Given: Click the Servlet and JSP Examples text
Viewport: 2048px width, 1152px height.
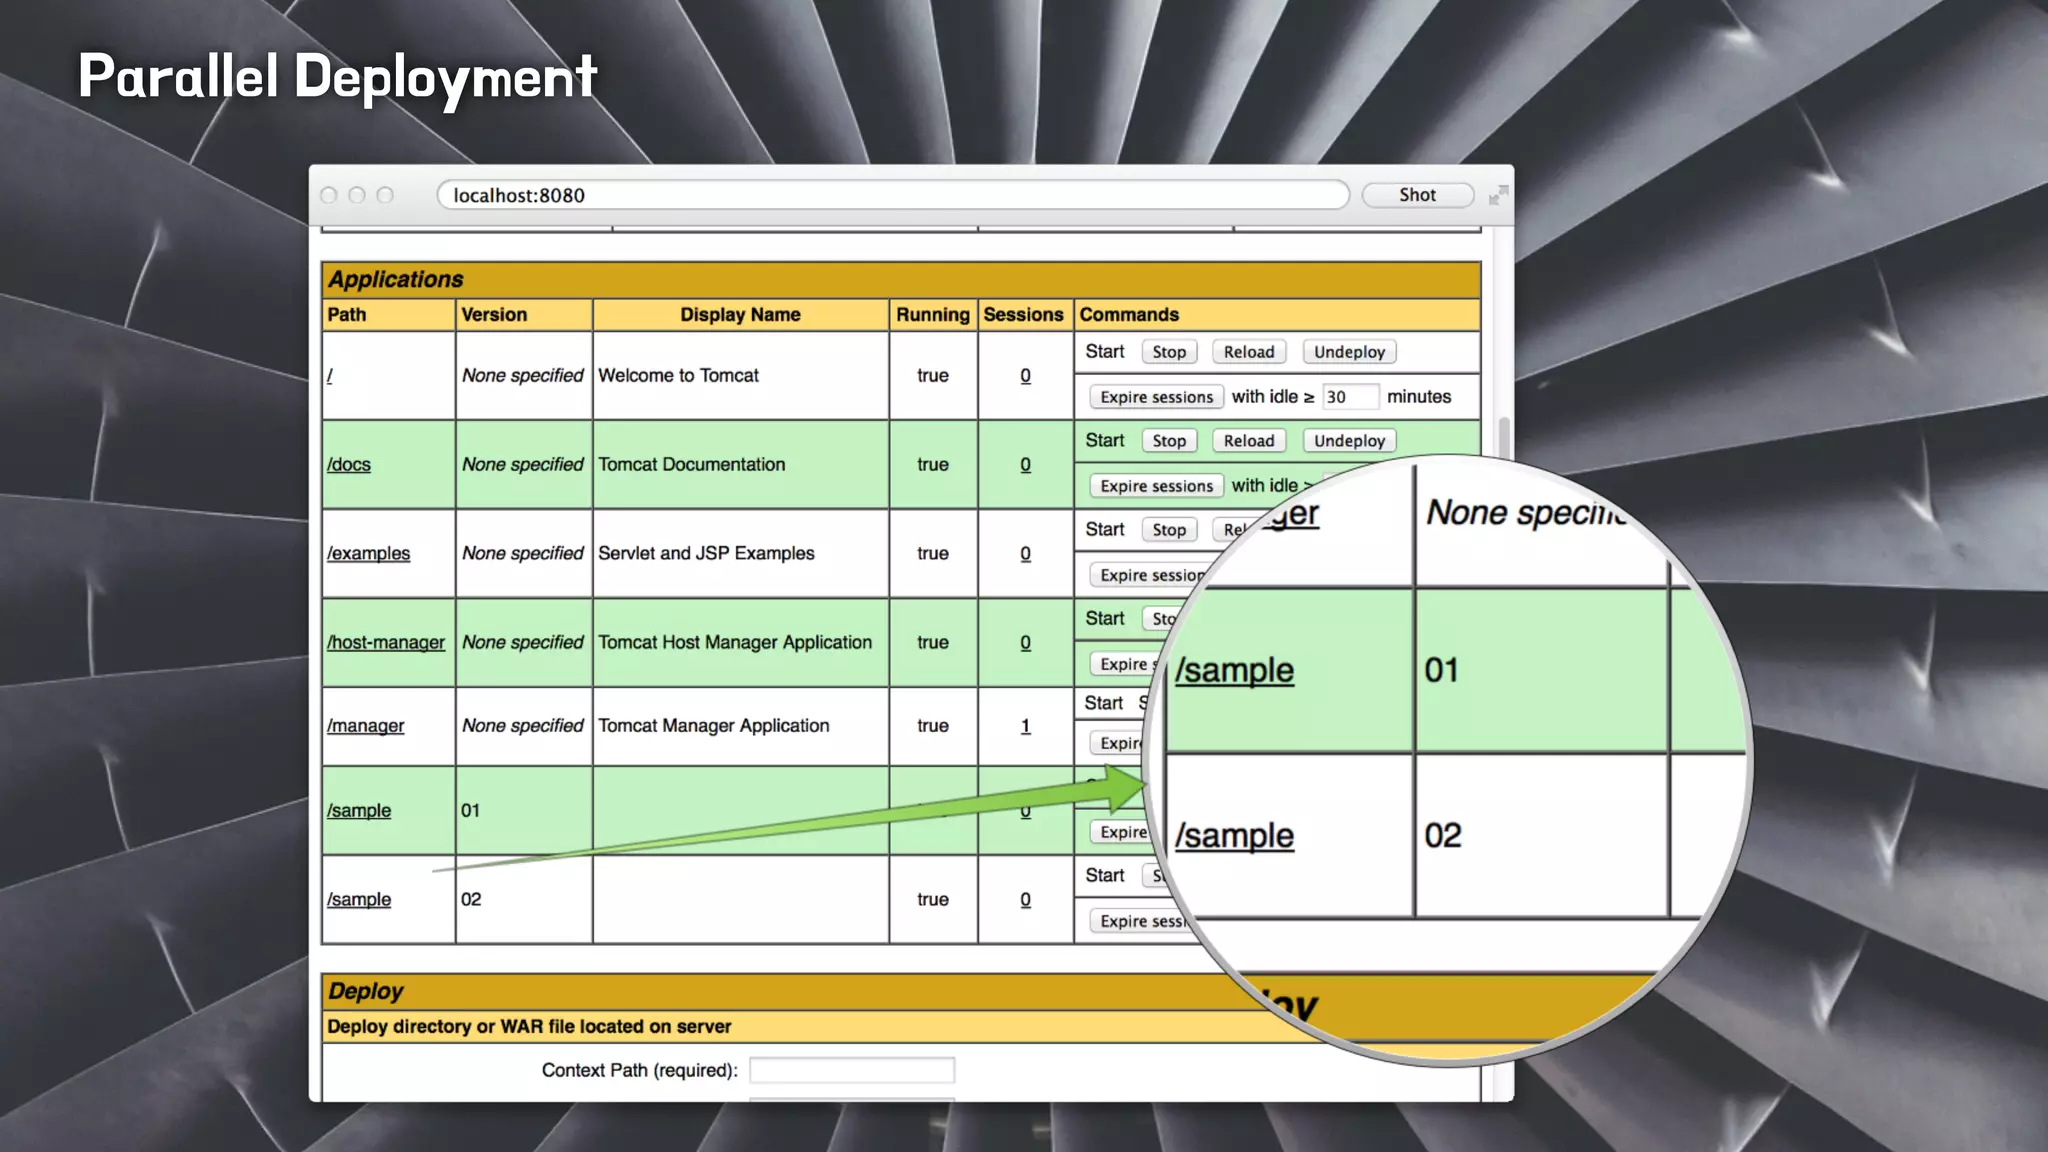Looking at the screenshot, I should pos(706,553).
